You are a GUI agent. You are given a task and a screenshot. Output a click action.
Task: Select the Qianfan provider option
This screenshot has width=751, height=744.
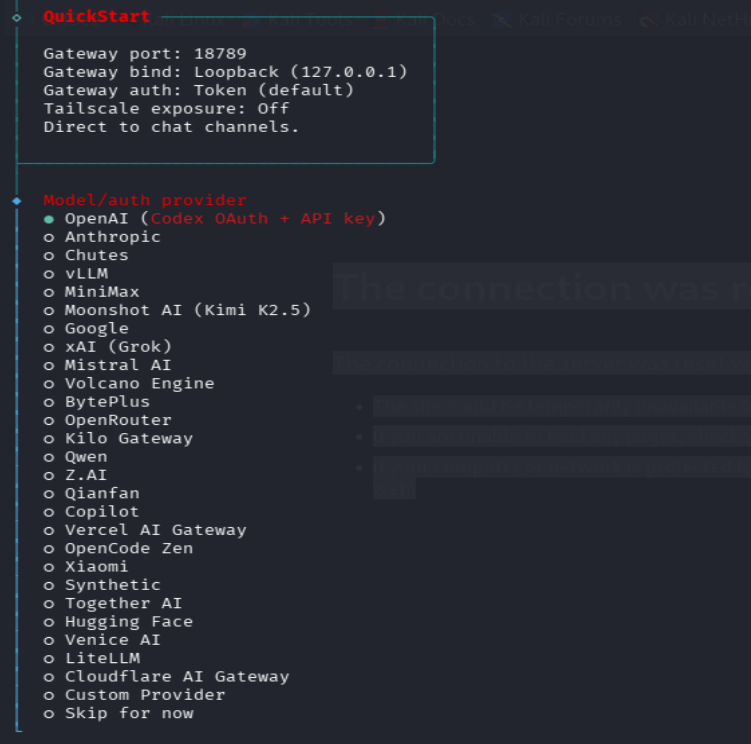click(91, 493)
